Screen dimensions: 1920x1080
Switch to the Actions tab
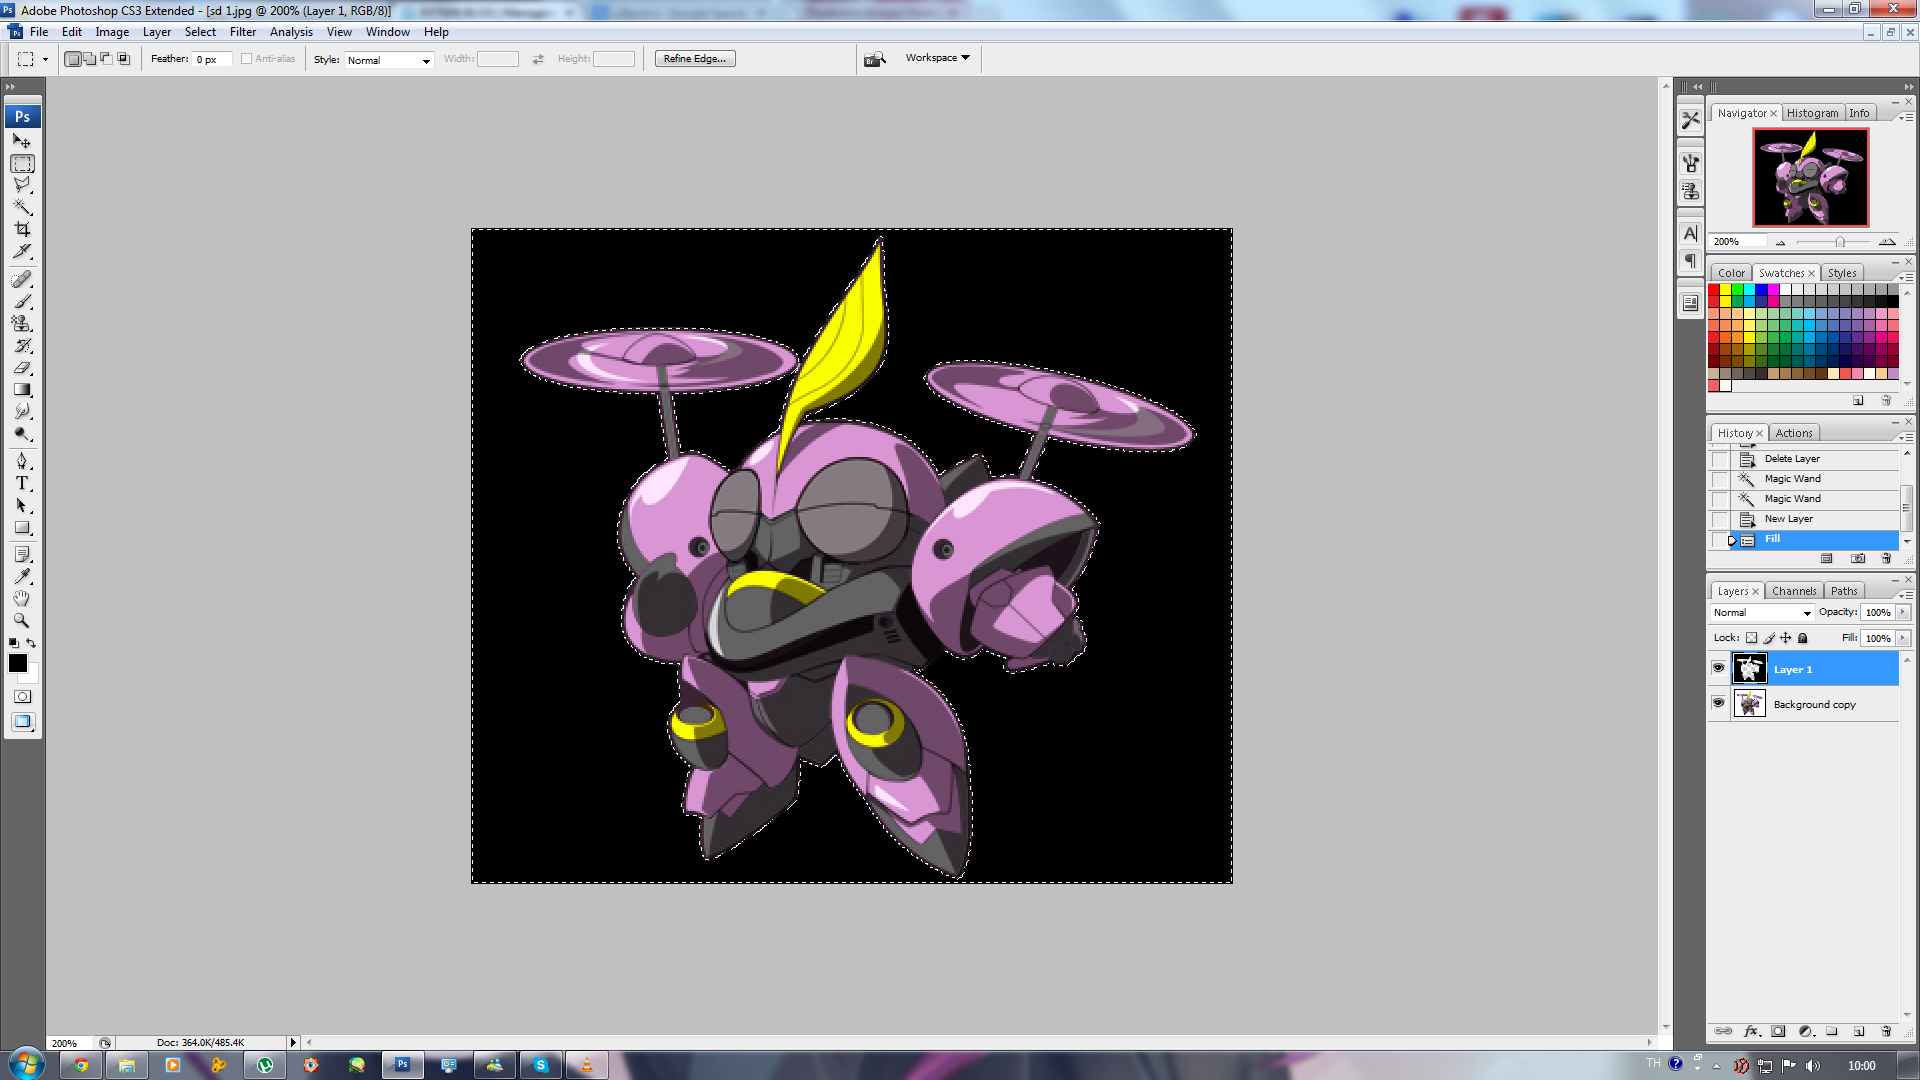[1793, 433]
